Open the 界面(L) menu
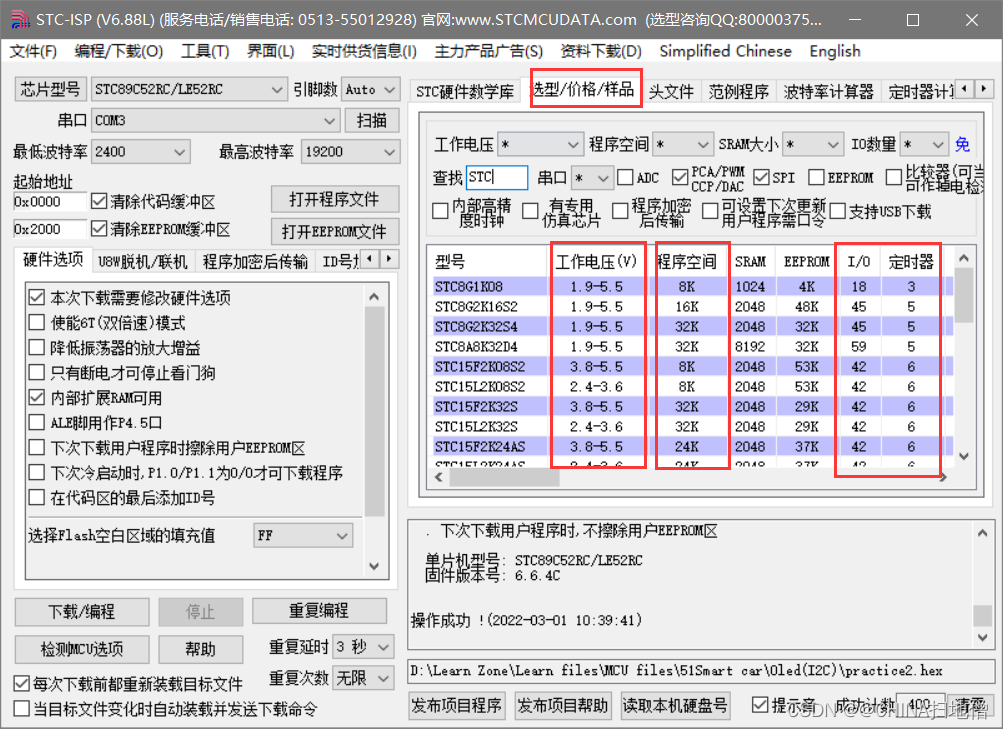The image size is (1003, 729). [271, 51]
